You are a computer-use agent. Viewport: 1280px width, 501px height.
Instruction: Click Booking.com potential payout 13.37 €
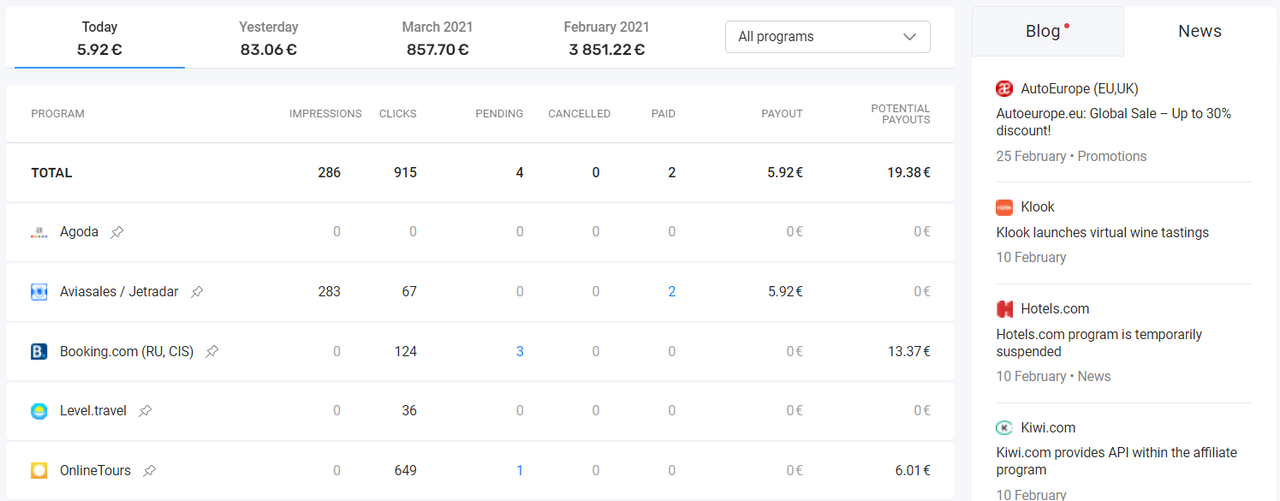(x=909, y=352)
